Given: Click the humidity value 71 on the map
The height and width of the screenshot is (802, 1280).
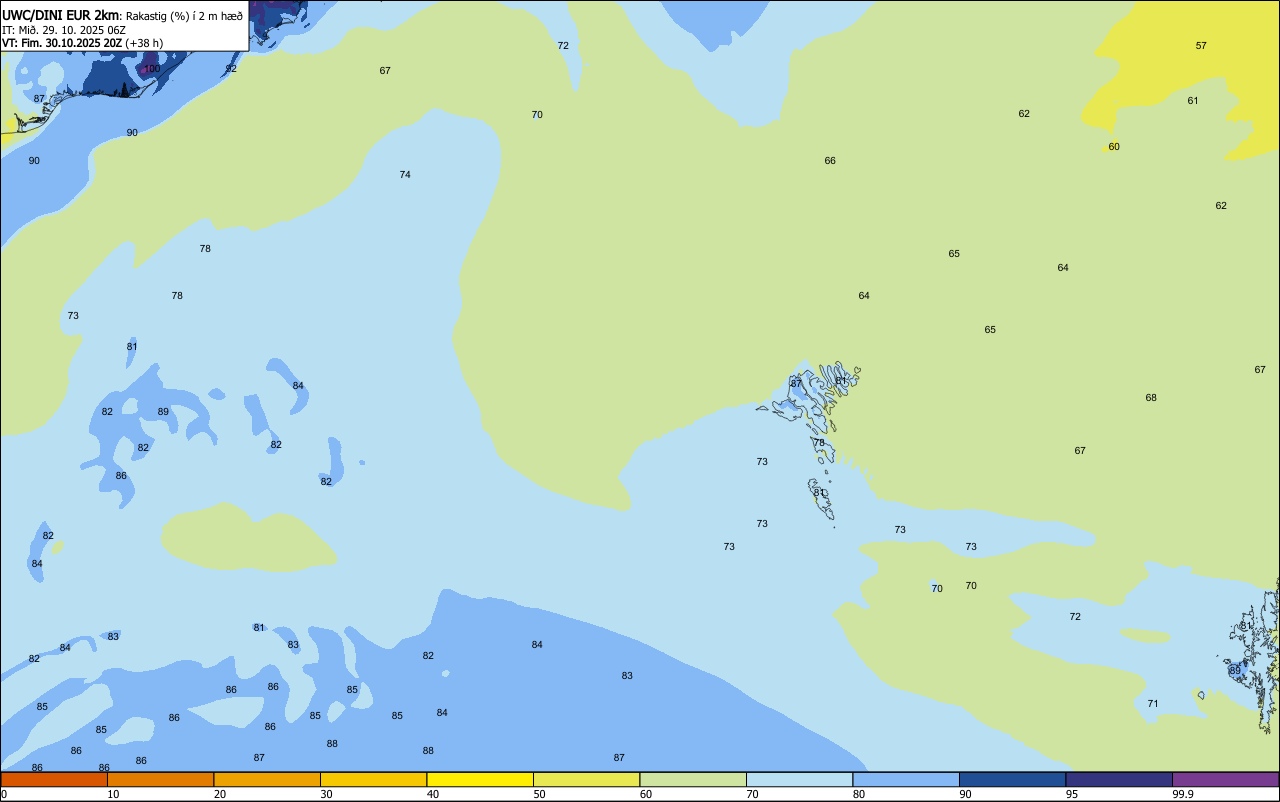Looking at the screenshot, I should point(1153,704).
